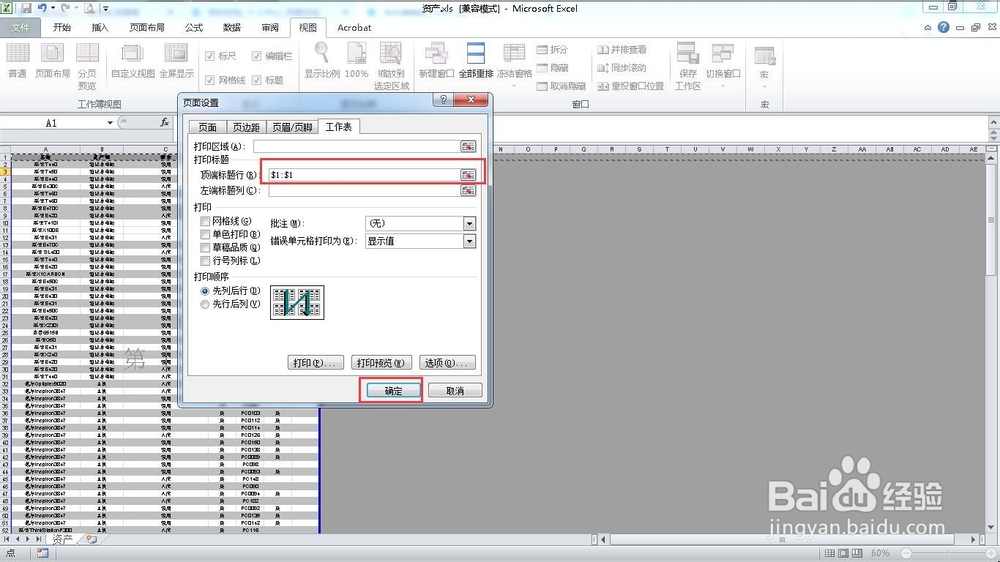Click the Normal (普通) view icon
1000x562 pixels.
(x=17, y=54)
